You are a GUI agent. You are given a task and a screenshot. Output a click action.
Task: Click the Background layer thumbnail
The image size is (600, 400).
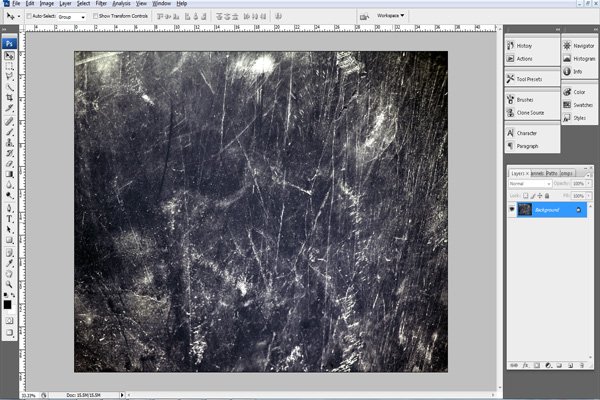525,210
